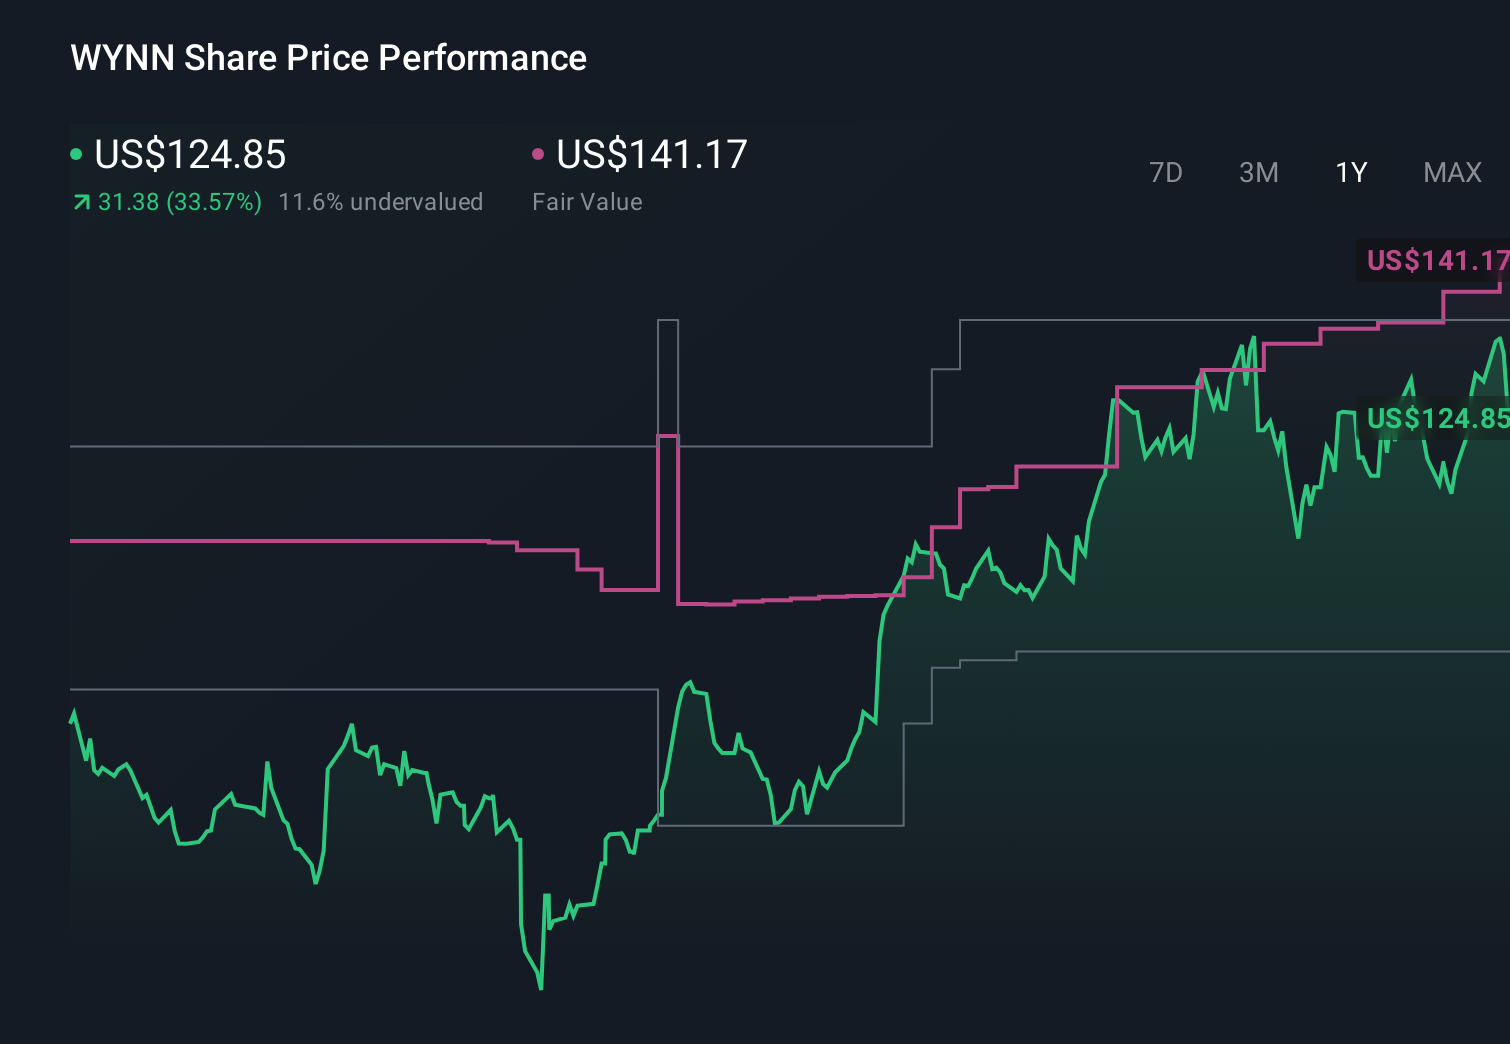Click the green share price legend dot
Viewport: 1510px width, 1044px height.
(76, 154)
